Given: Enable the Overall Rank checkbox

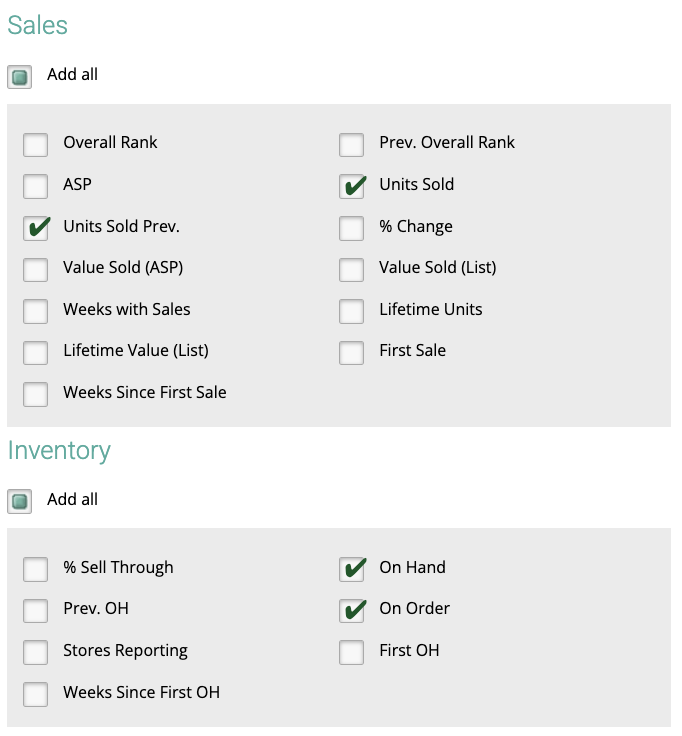Looking at the screenshot, I should point(35,145).
